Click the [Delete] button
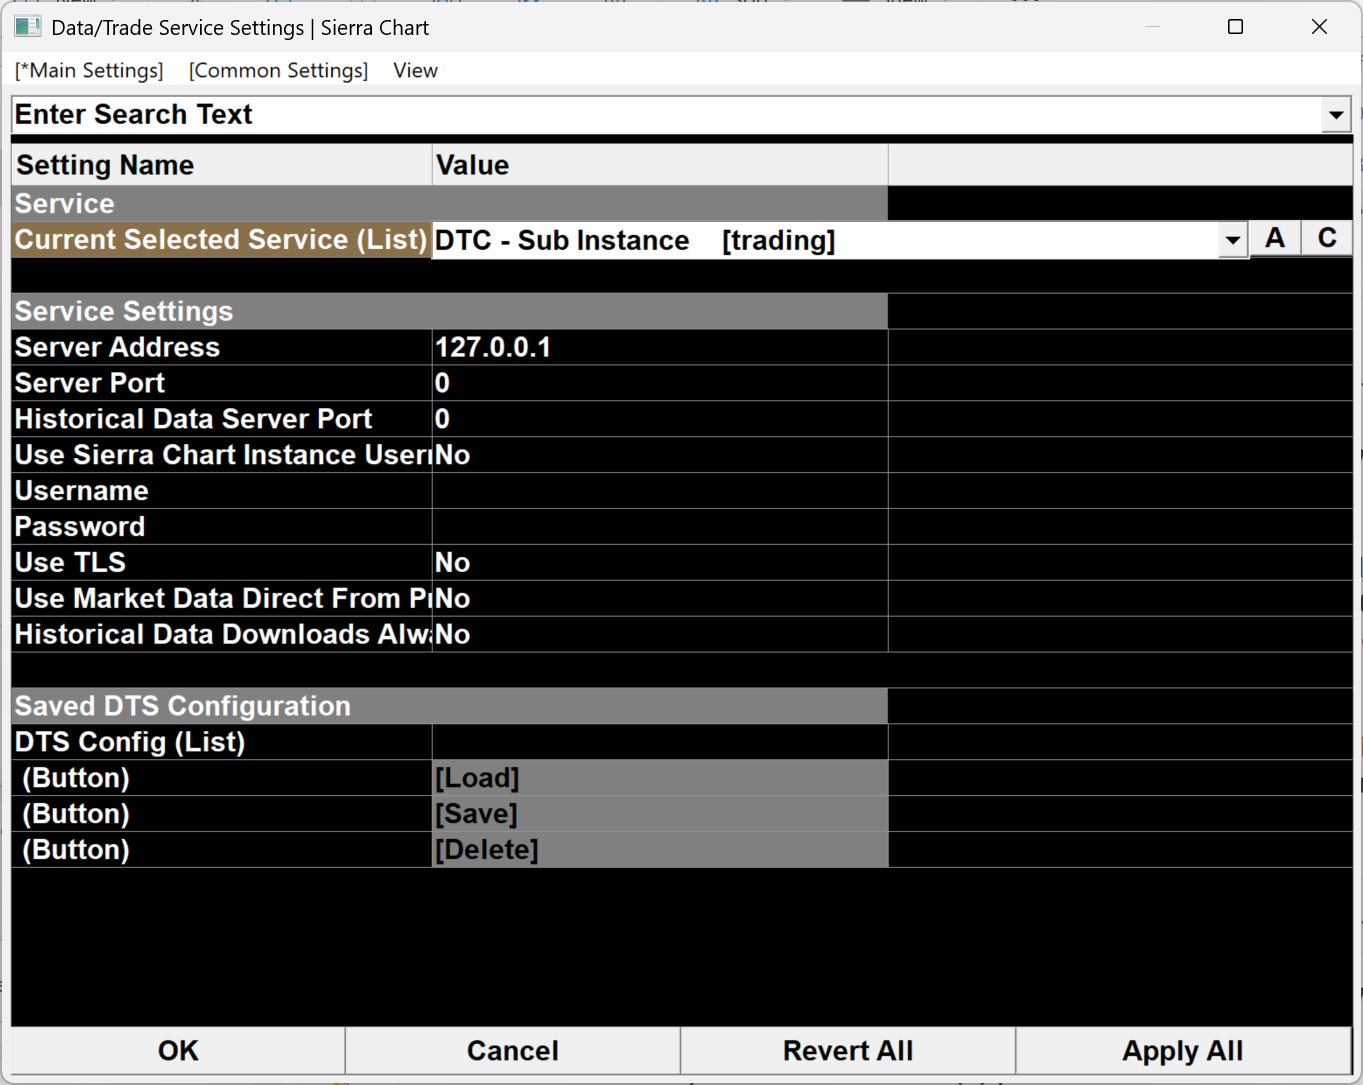The width and height of the screenshot is (1363, 1085). click(x=660, y=850)
